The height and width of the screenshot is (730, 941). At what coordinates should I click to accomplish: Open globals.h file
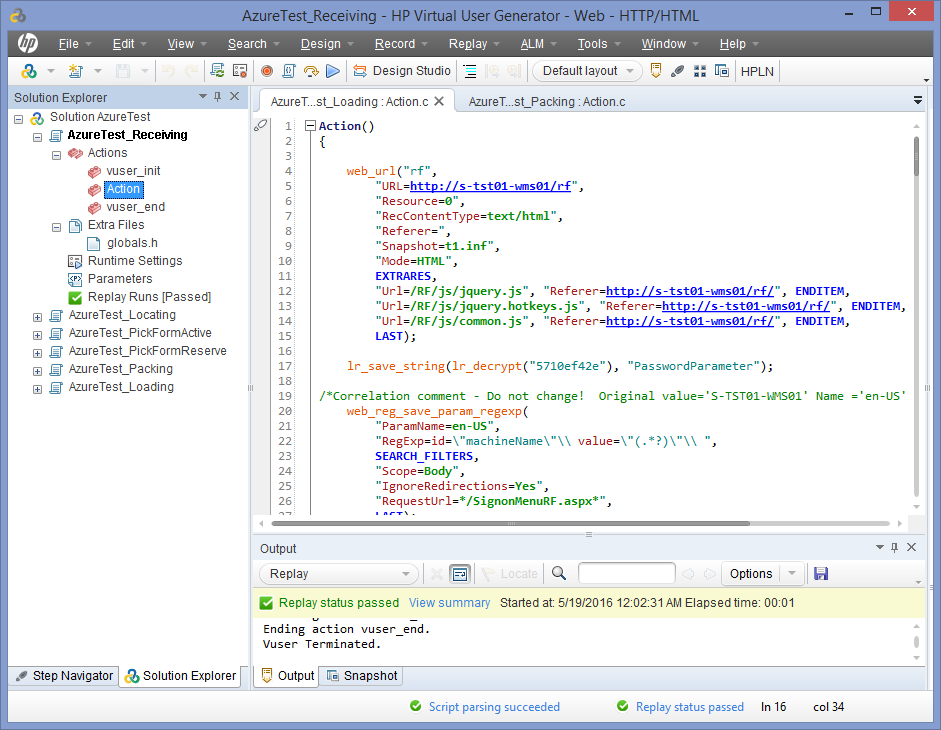132,243
